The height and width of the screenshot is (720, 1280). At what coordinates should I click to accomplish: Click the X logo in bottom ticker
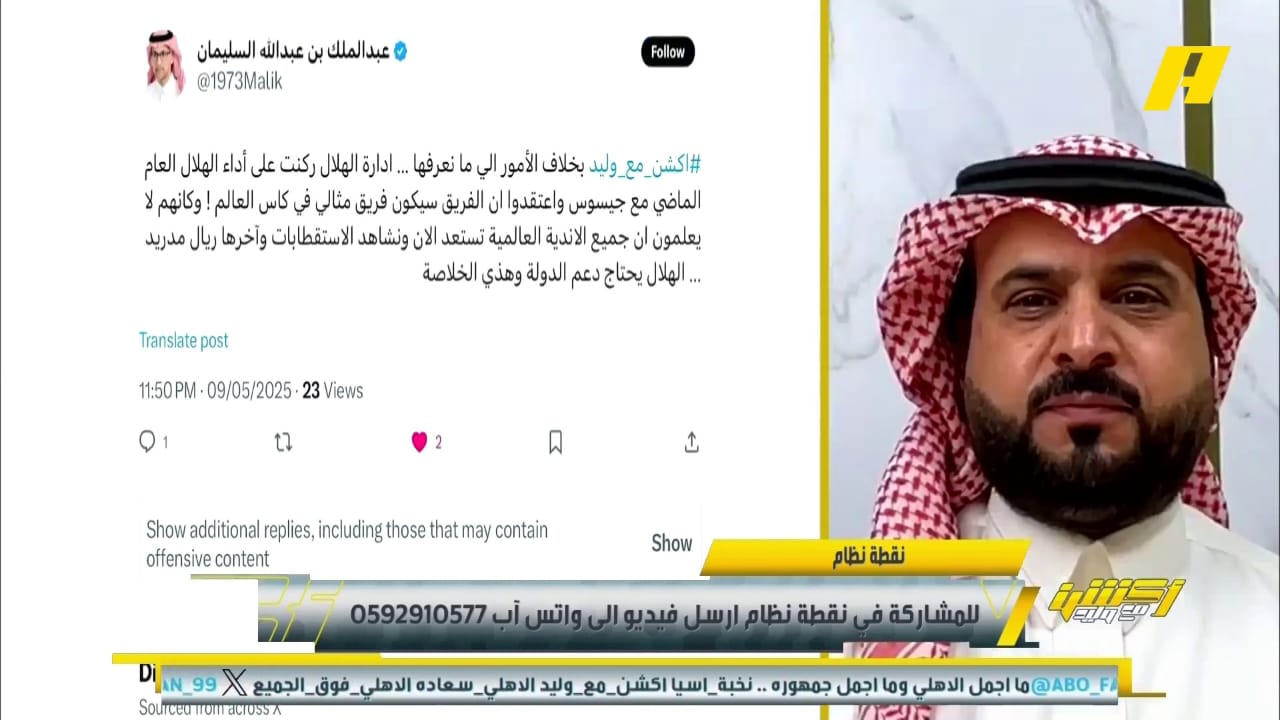[234, 685]
